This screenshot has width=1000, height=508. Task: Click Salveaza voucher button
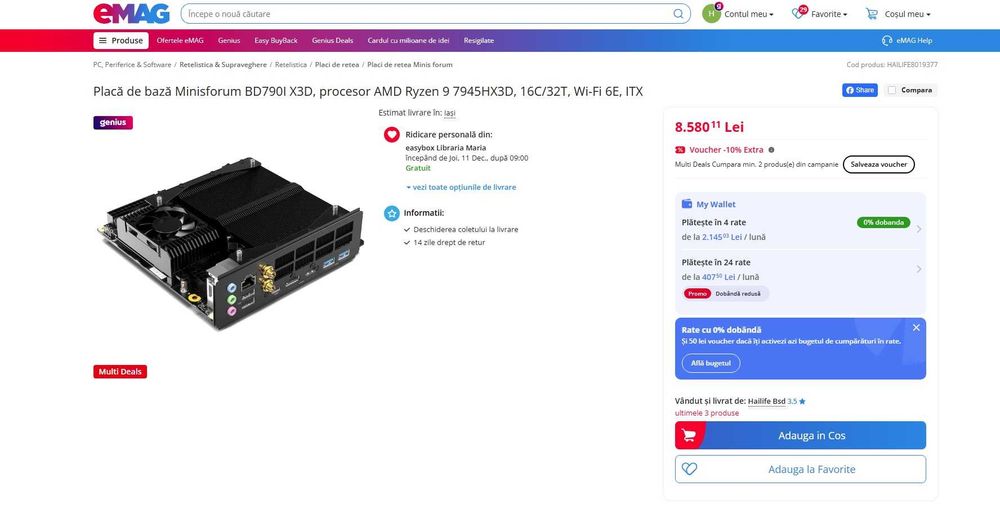click(x=879, y=164)
